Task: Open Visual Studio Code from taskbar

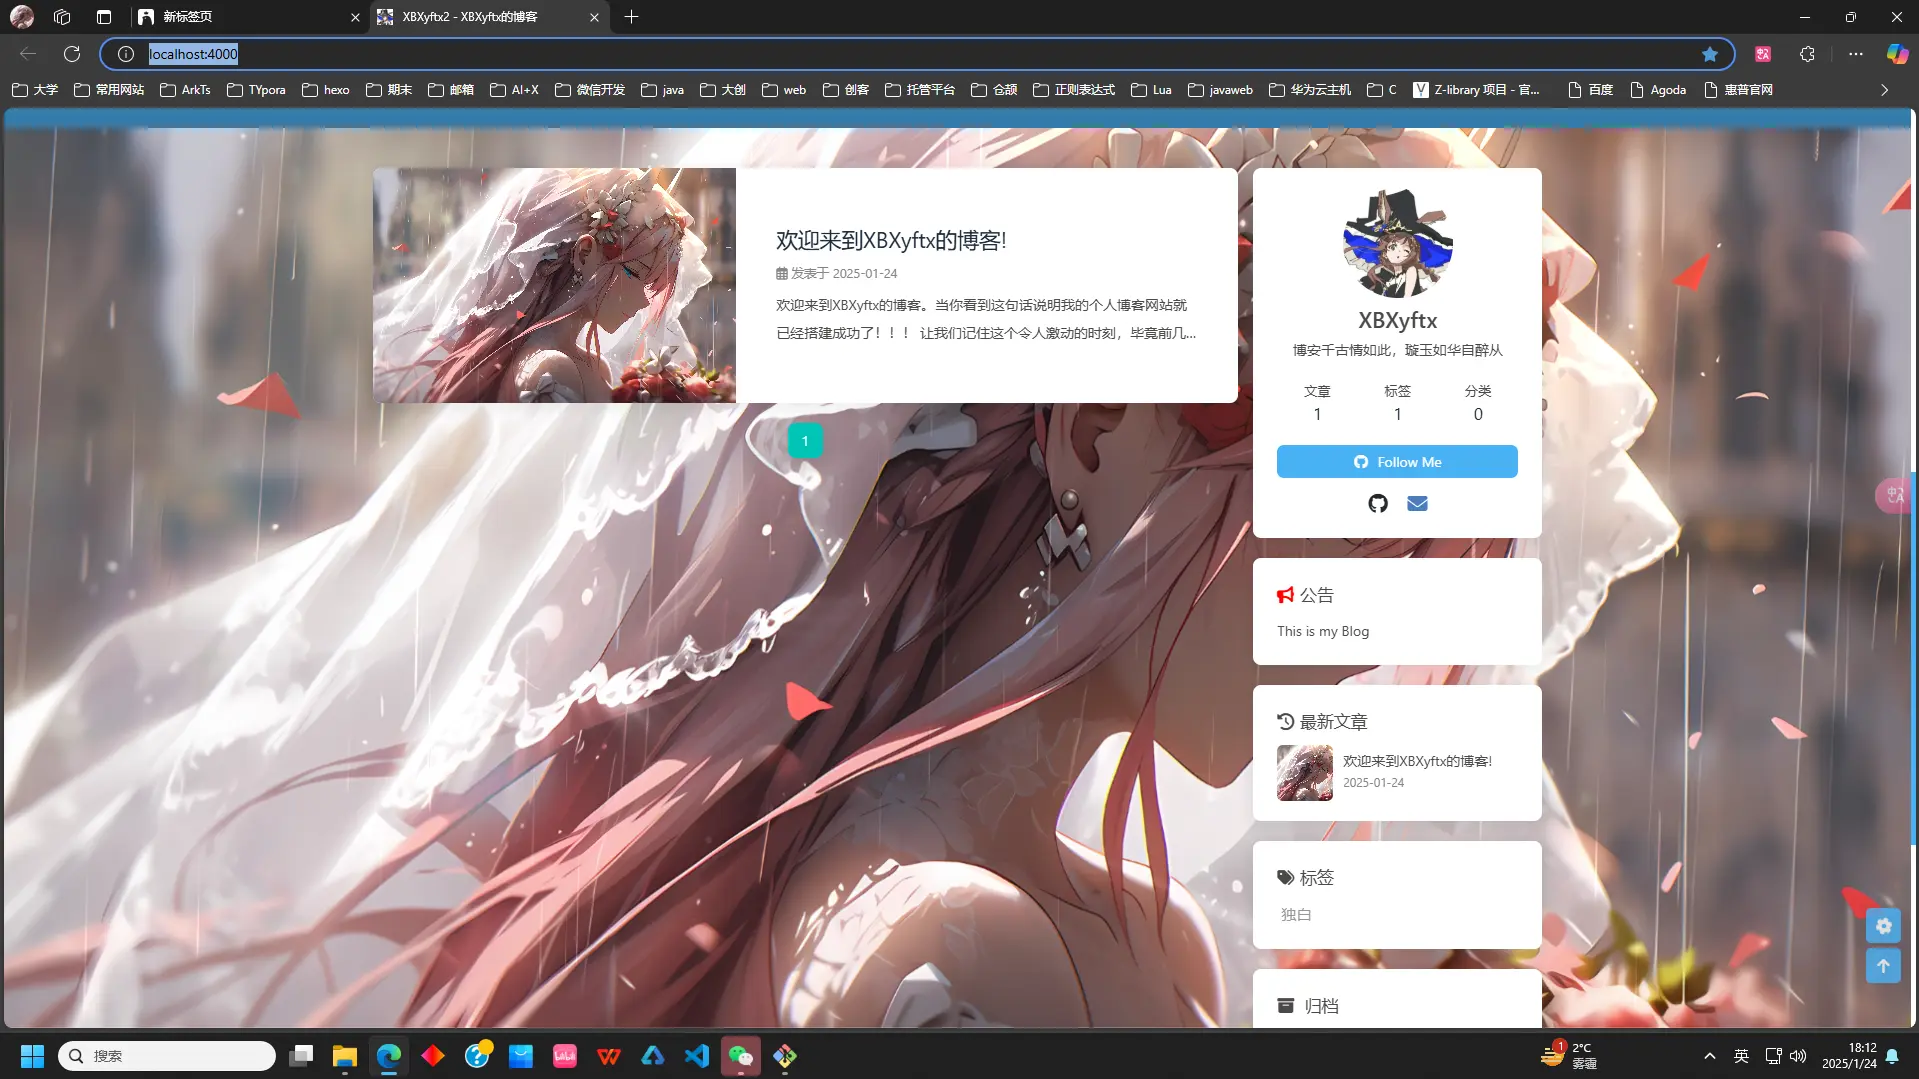Action: (697, 1056)
